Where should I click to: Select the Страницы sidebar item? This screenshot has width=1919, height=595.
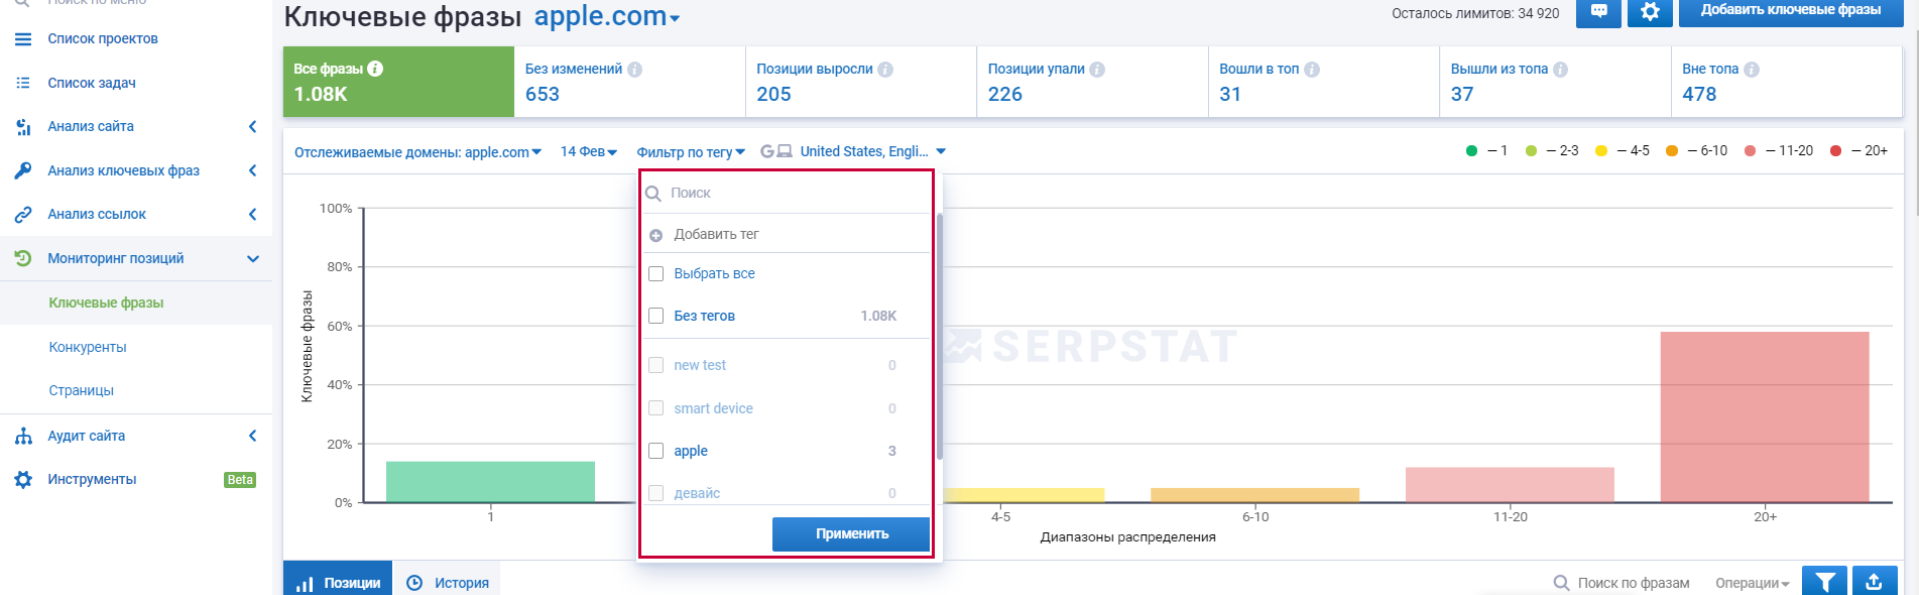(81, 391)
